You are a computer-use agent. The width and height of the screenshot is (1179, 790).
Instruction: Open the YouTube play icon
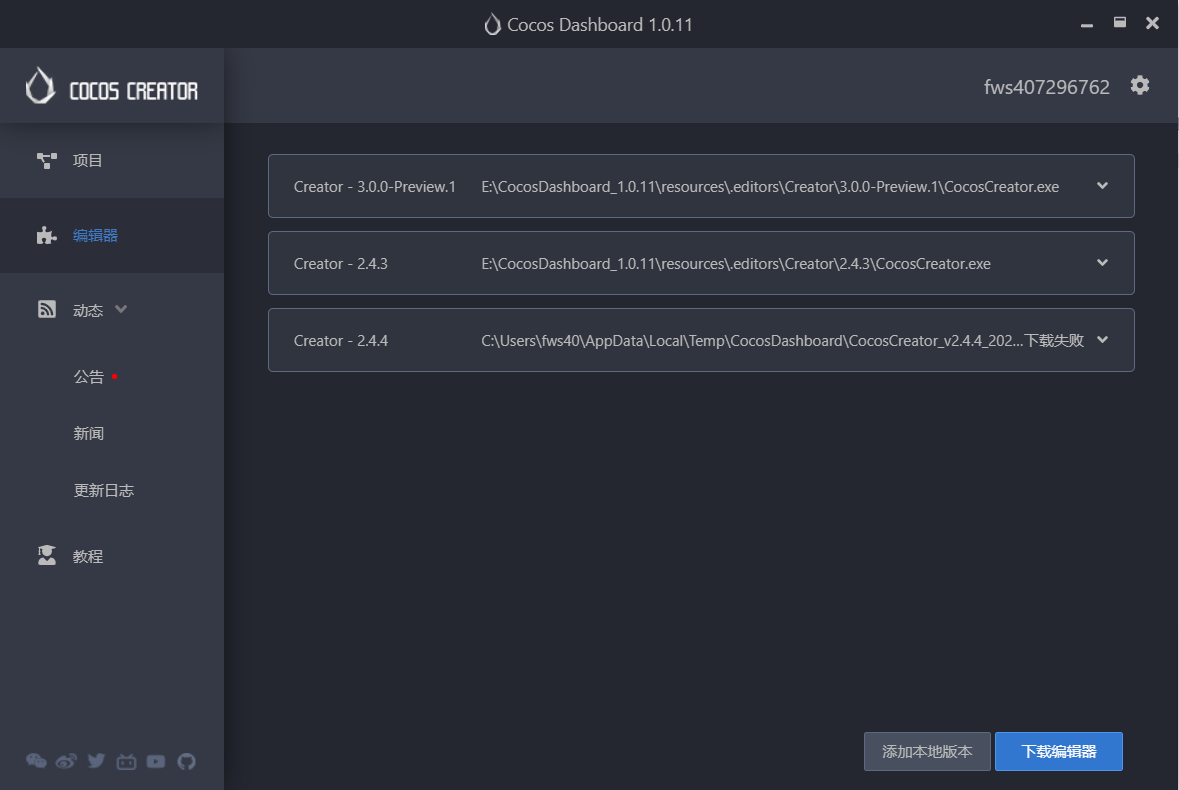[x=156, y=761]
